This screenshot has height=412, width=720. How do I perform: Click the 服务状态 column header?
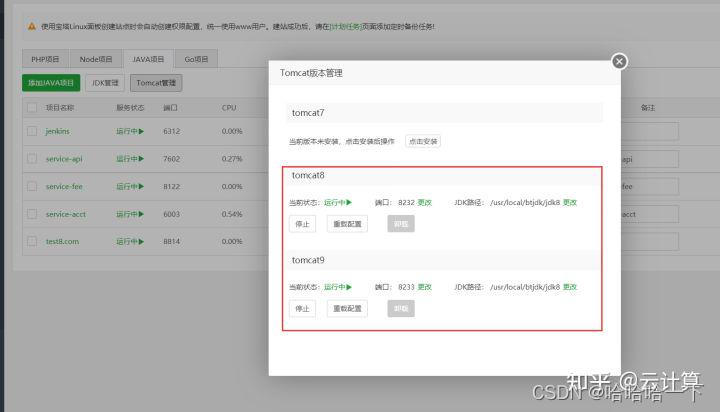click(130, 107)
